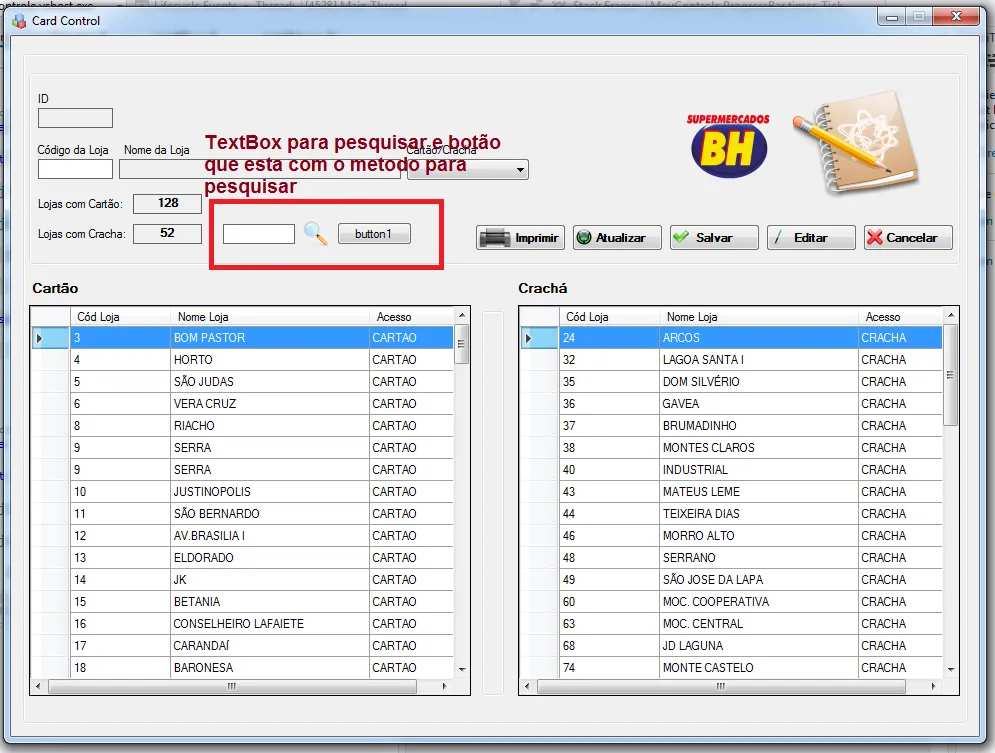Select the VERA CRUZ cell

(x=270, y=403)
